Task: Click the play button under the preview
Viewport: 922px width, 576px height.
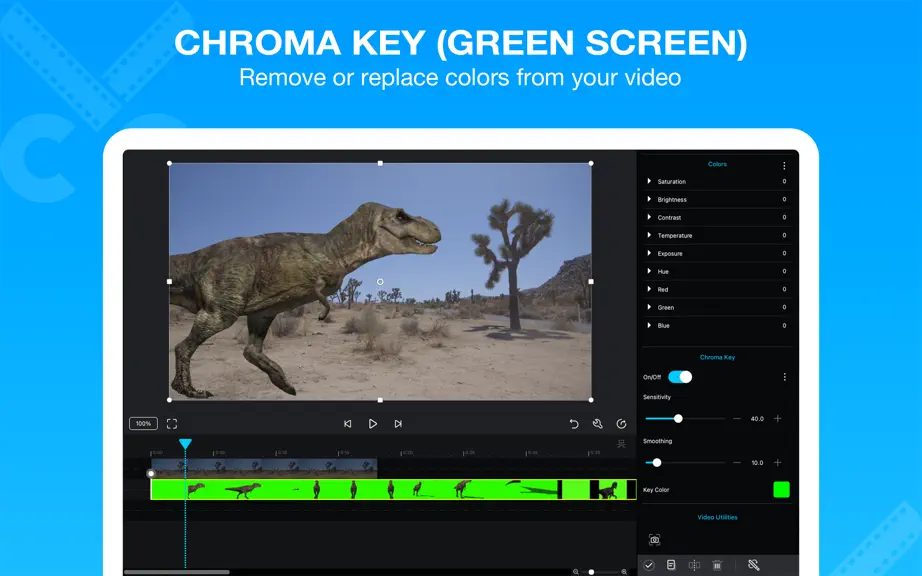Action: coord(373,424)
